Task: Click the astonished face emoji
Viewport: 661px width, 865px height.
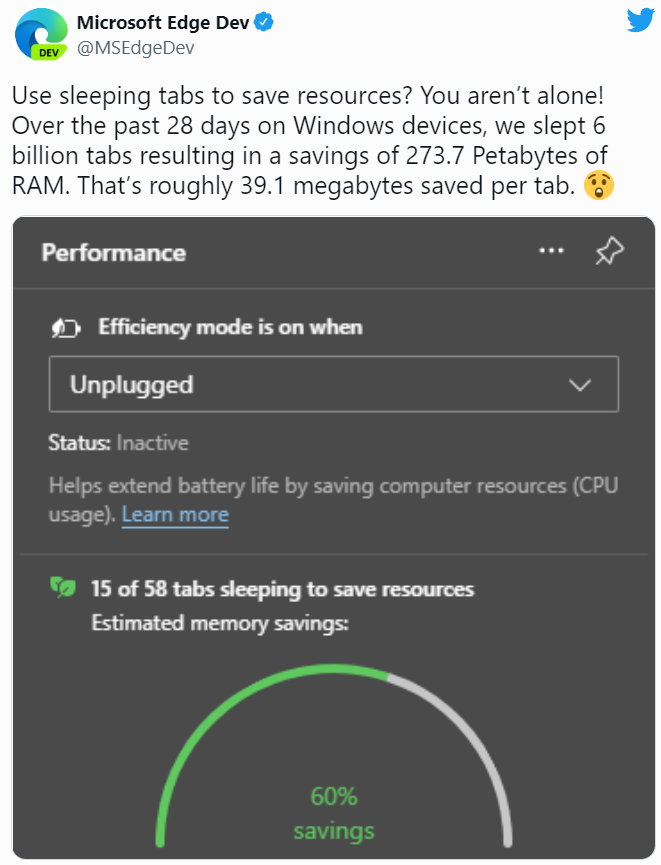Action: 598,185
